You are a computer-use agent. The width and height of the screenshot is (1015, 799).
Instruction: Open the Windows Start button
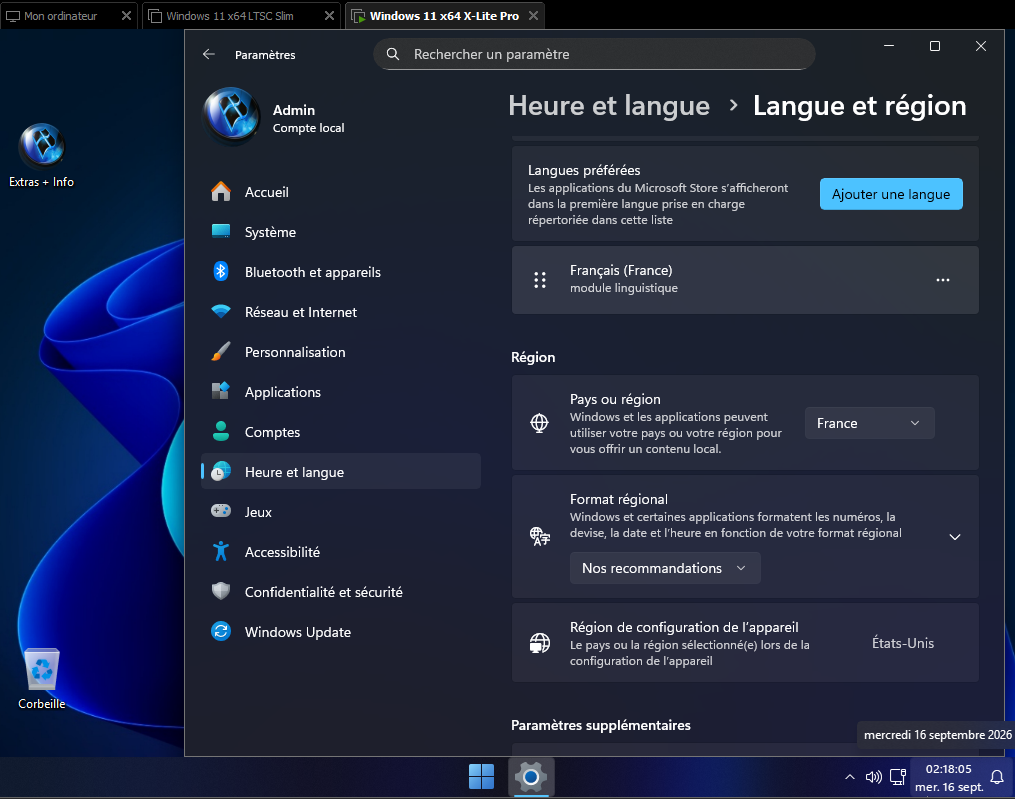pos(481,776)
